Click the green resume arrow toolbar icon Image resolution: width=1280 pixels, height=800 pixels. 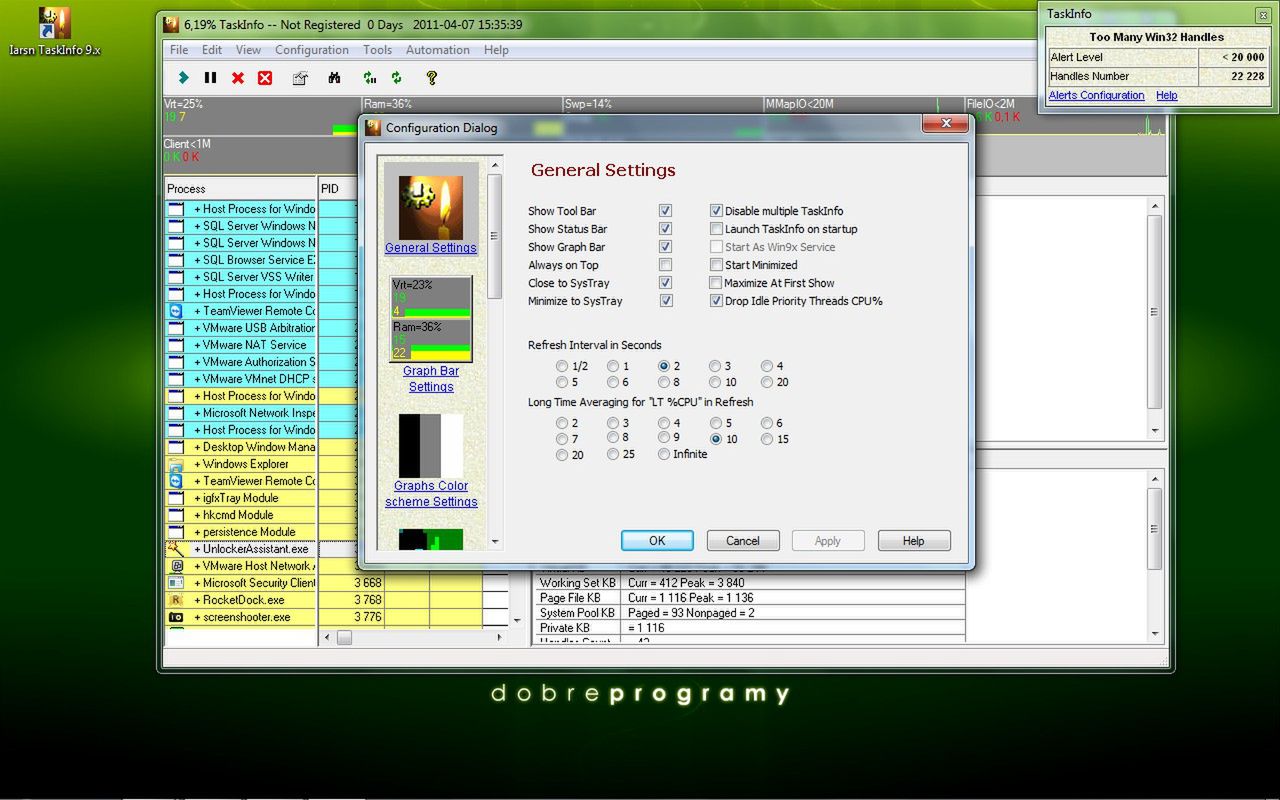[x=183, y=78]
